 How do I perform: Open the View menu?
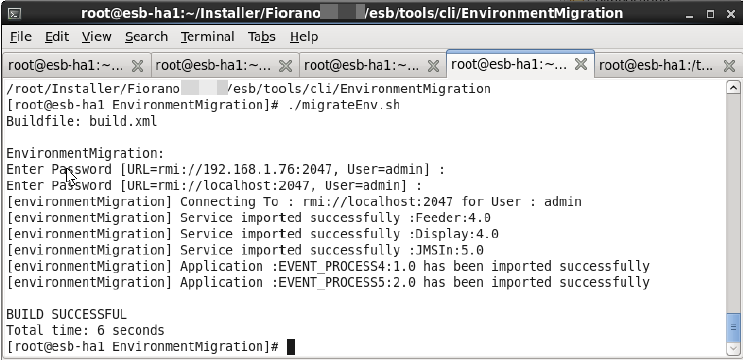point(96,37)
